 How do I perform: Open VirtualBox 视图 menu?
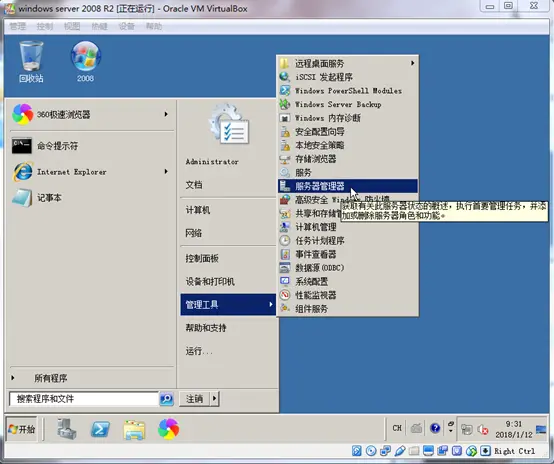72,26
